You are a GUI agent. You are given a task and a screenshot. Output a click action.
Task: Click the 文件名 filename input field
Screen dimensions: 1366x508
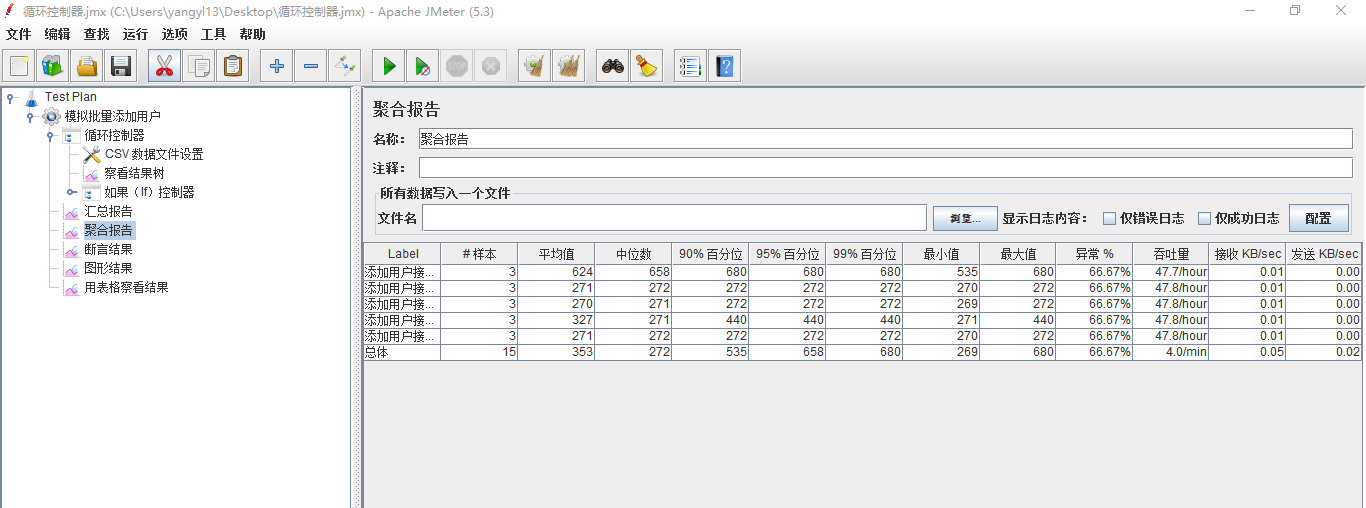point(675,218)
